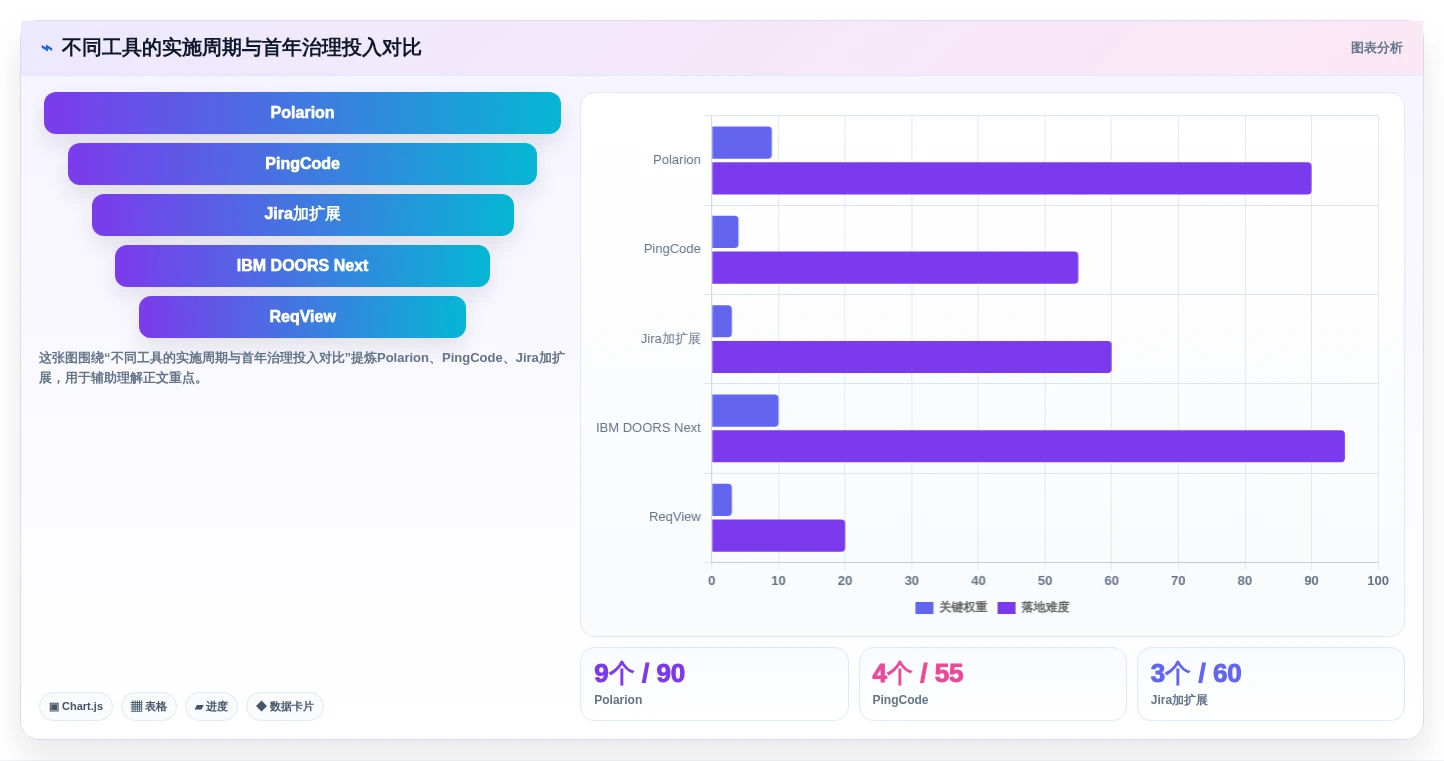Click the ReqView y-axis label
This screenshot has width=1444, height=761.
pos(675,517)
